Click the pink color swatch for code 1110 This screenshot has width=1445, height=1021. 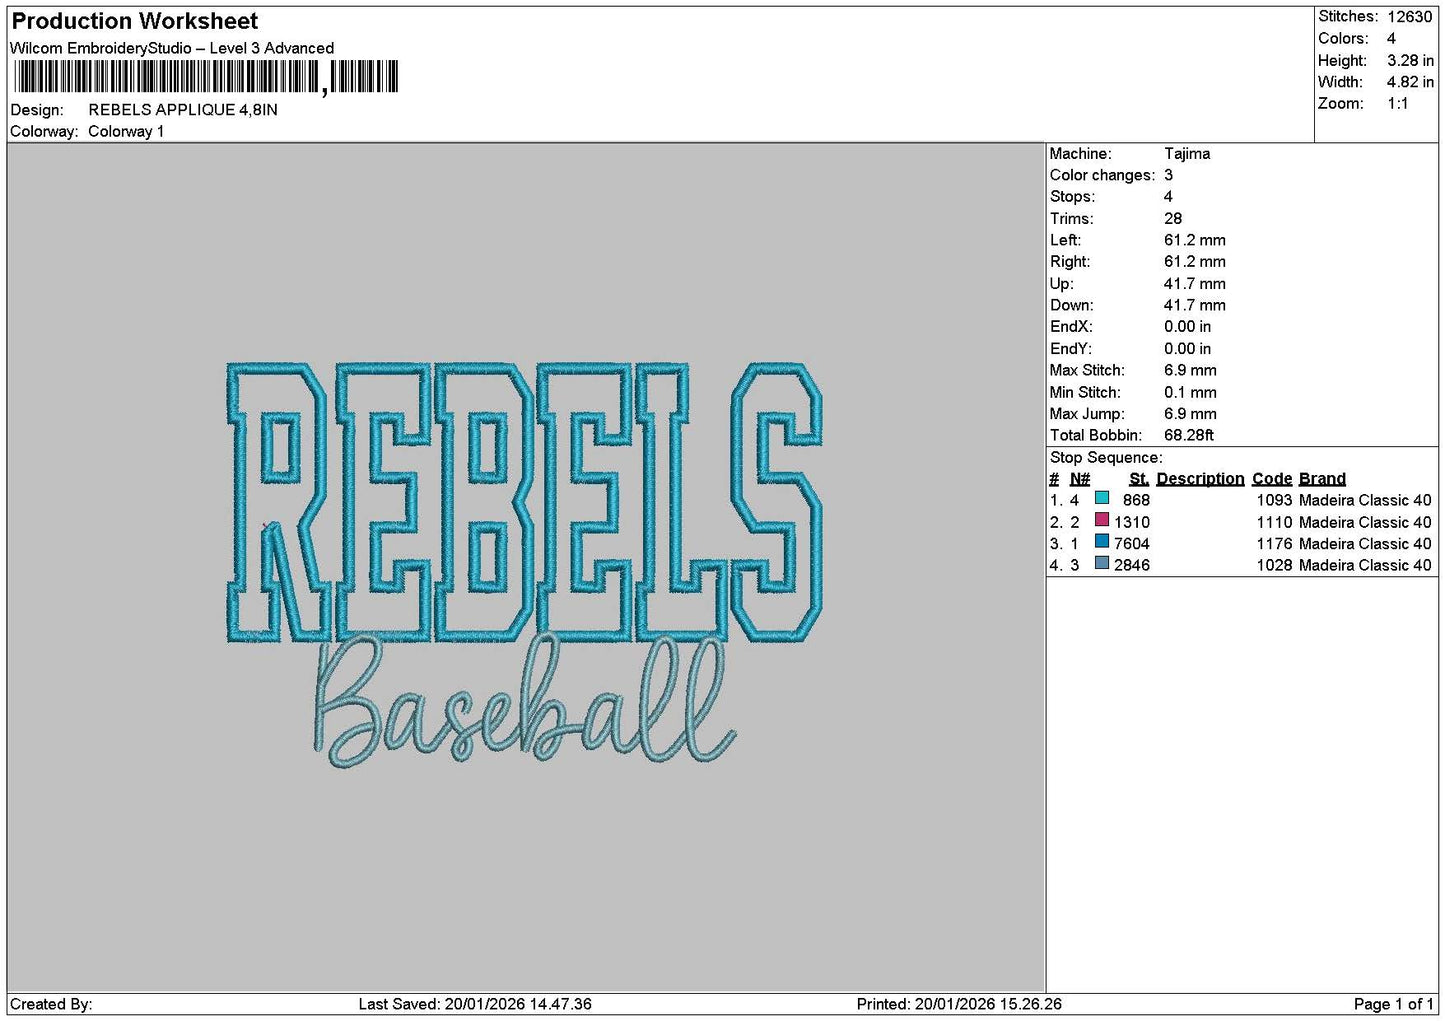(1102, 520)
